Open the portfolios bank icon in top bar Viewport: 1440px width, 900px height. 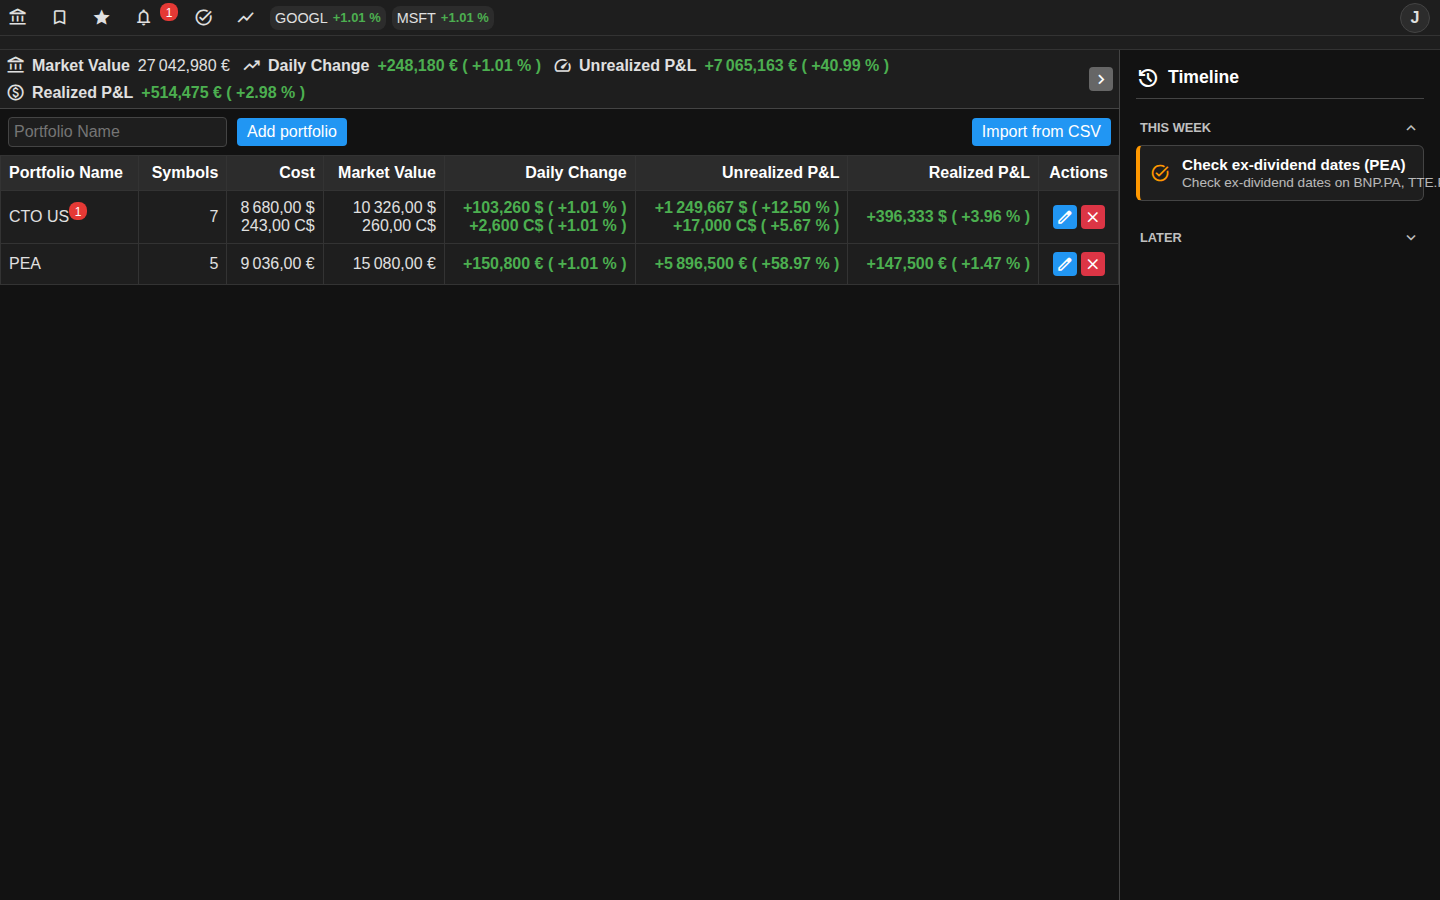click(x=18, y=18)
